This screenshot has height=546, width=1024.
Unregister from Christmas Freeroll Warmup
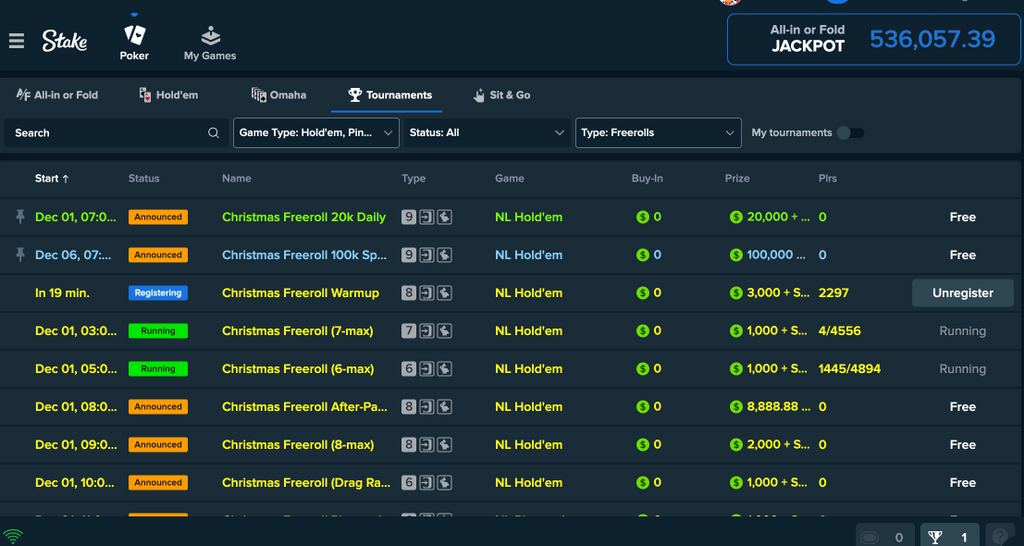tap(962, 293)
